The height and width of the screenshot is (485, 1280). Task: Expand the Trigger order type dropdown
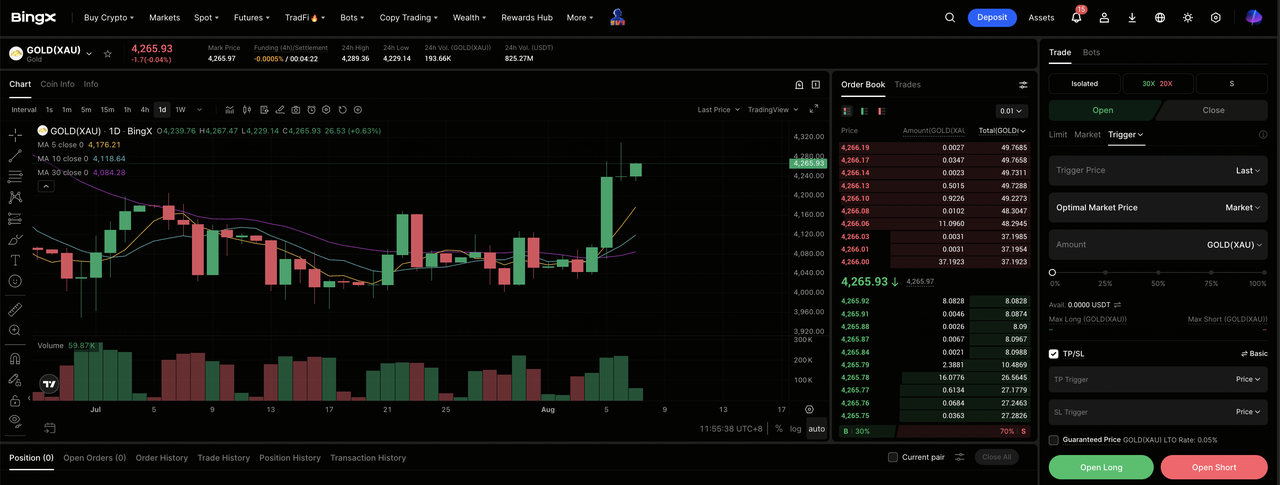click(1126, 134)
